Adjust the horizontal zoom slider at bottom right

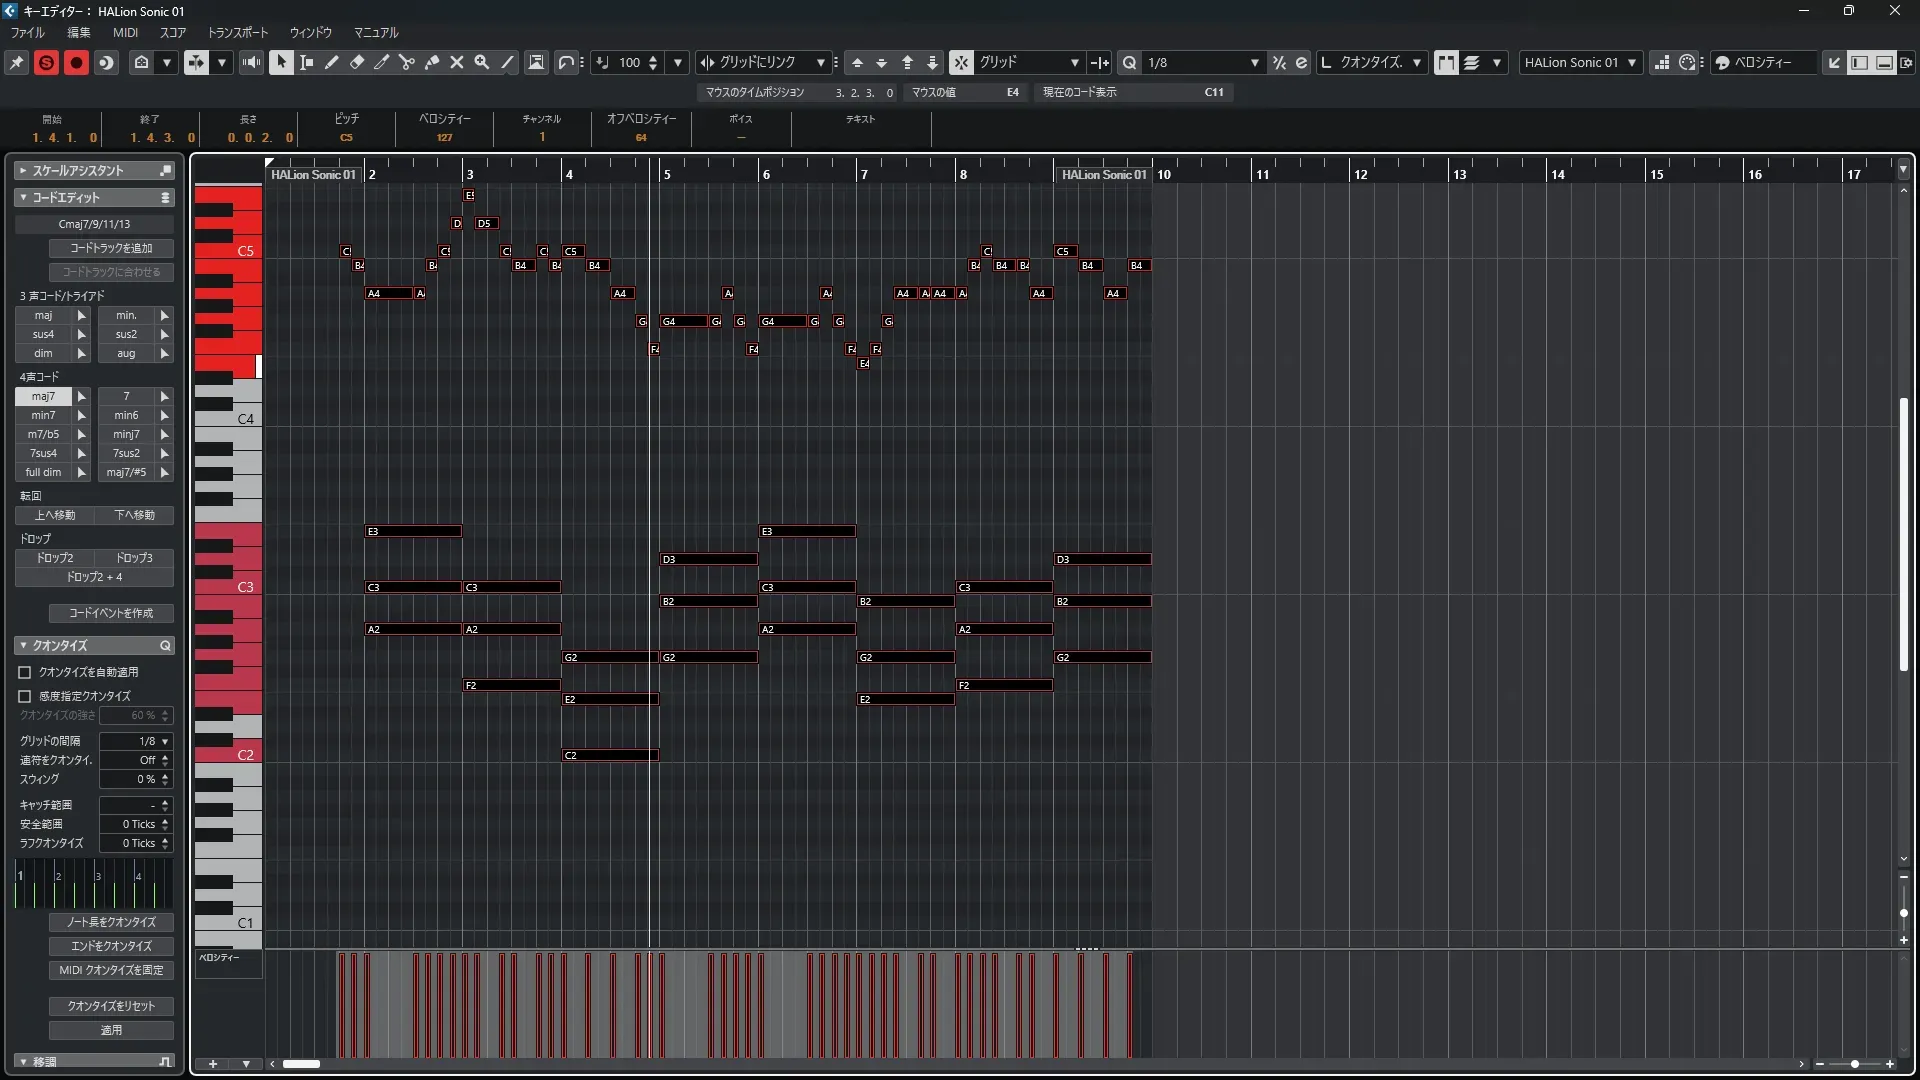(x=1855, y=1064)
